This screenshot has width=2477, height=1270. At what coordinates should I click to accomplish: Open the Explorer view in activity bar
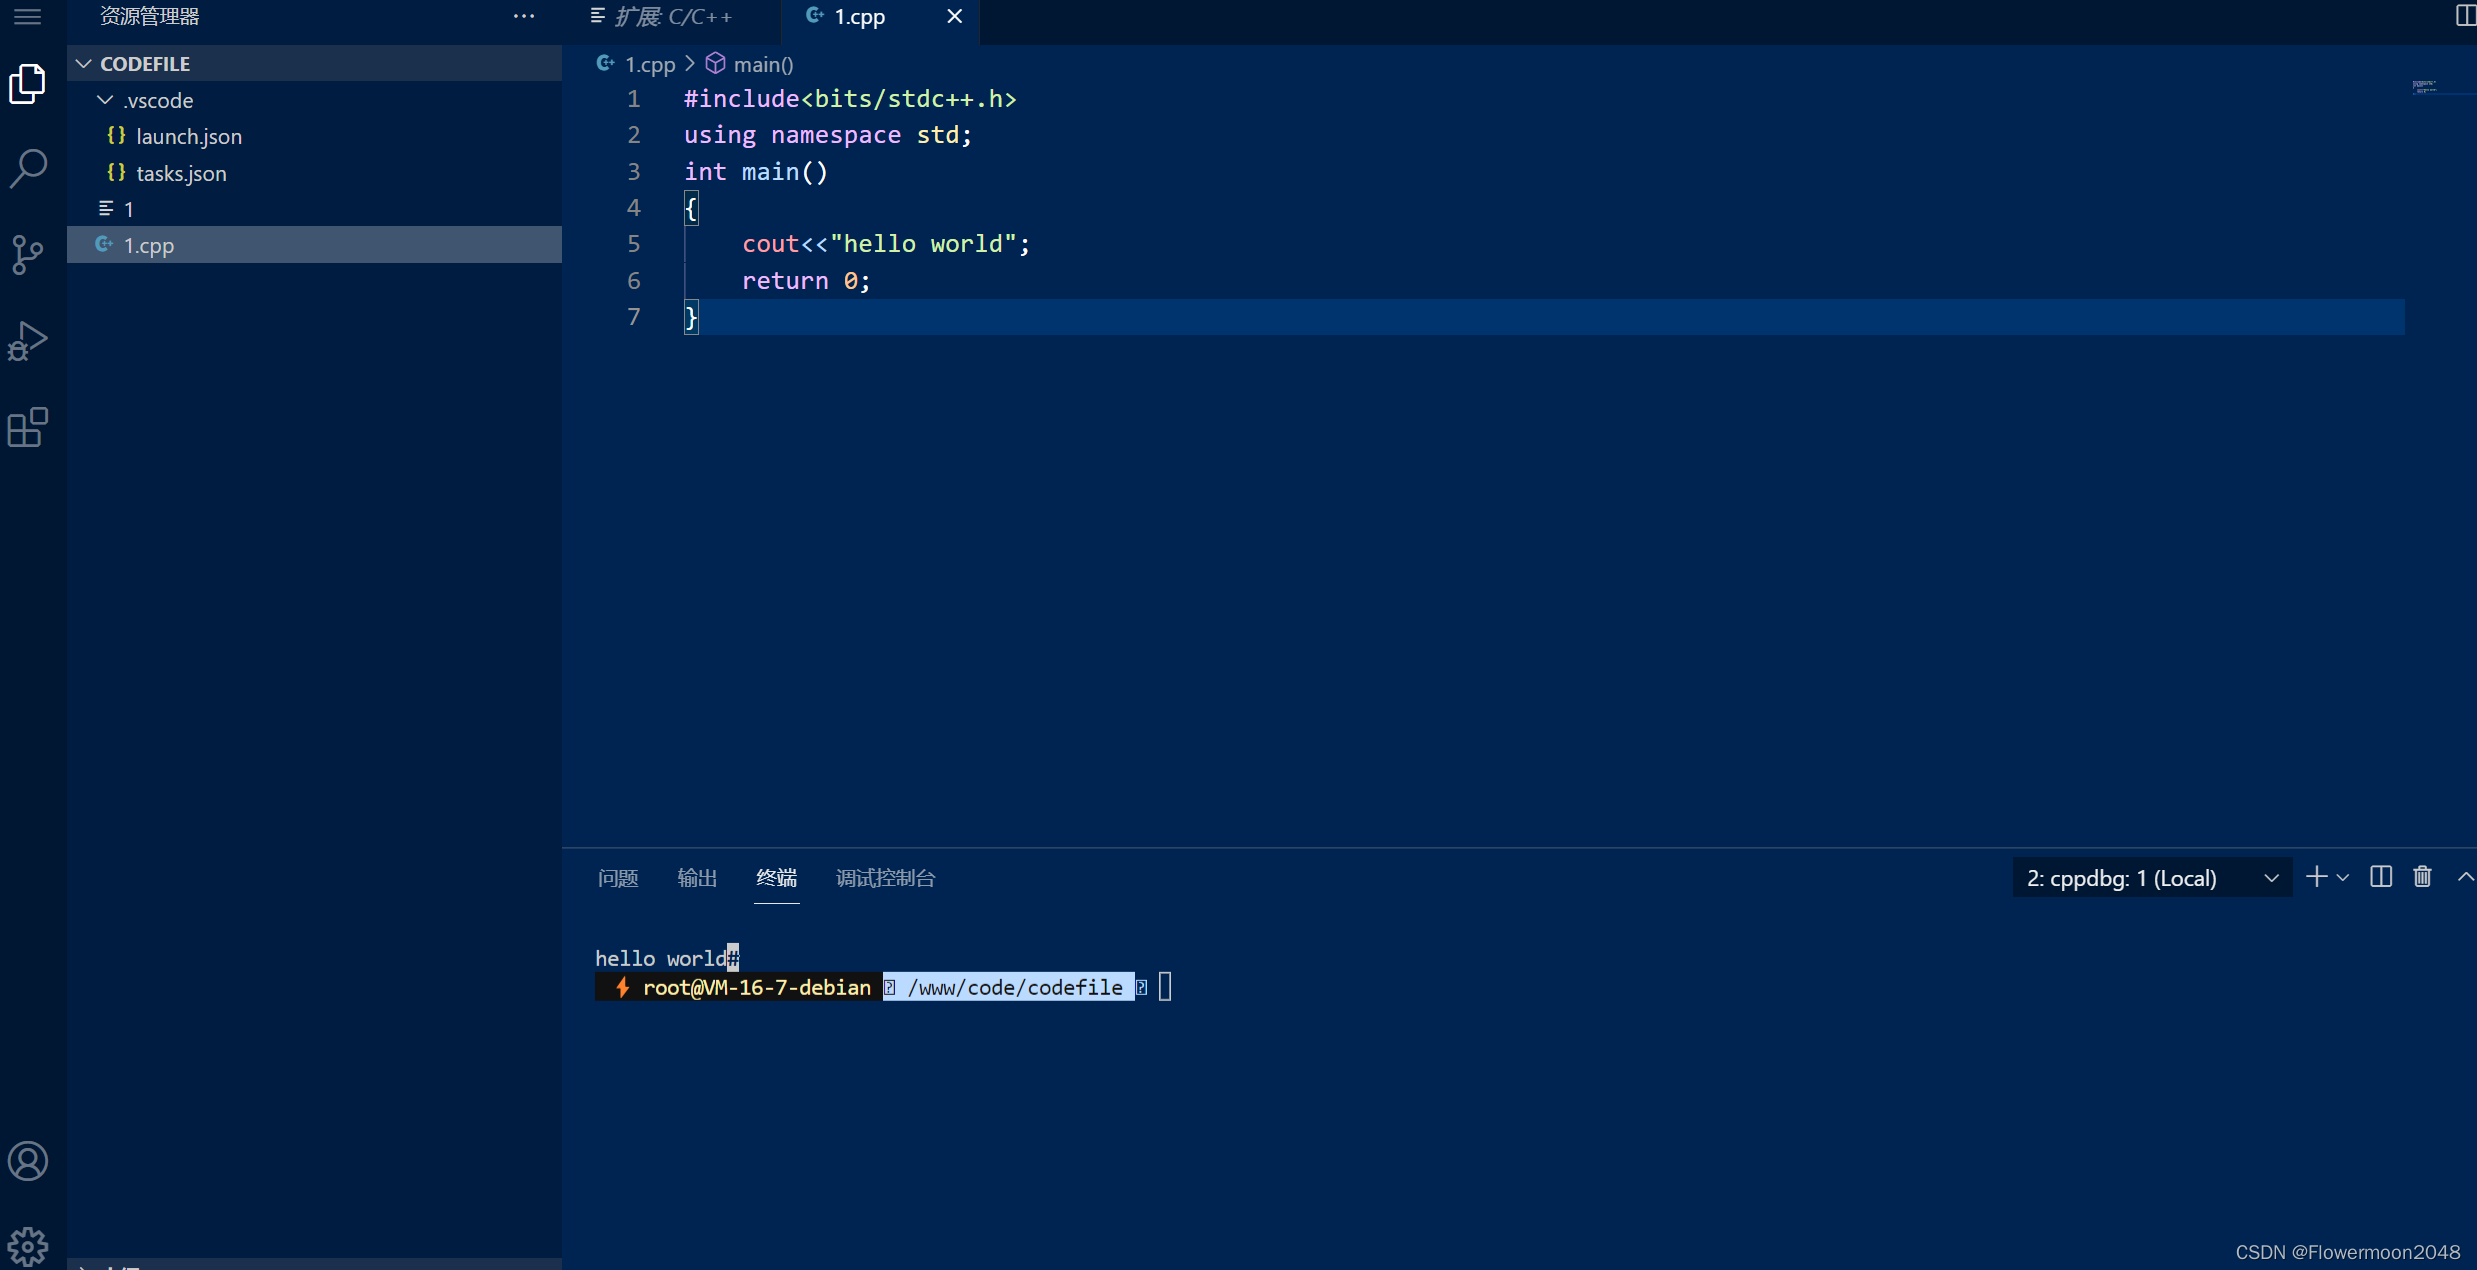27,84
